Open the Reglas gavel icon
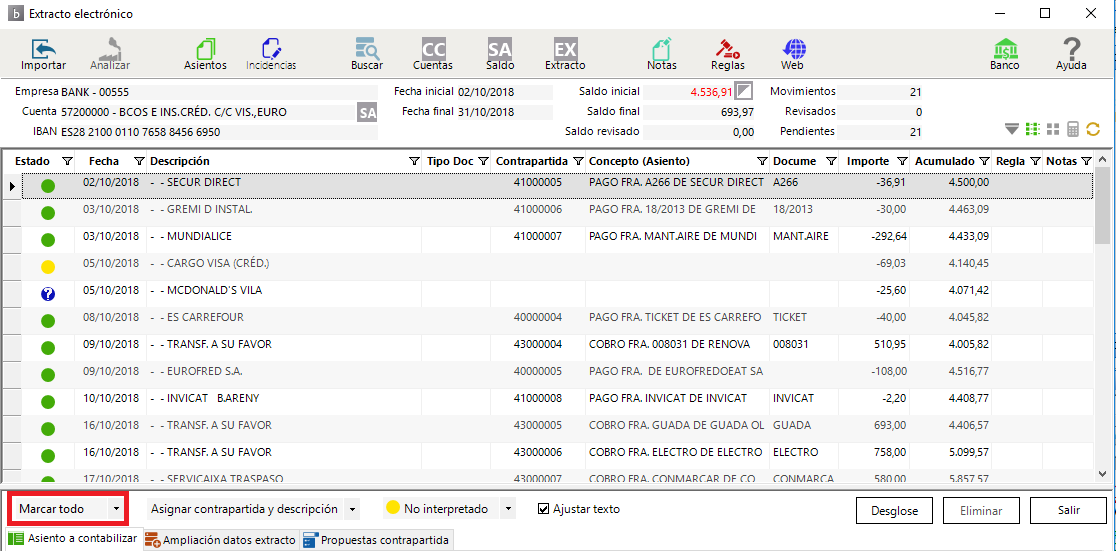Viewport: 1116px width, 551px height. [727, 55]
